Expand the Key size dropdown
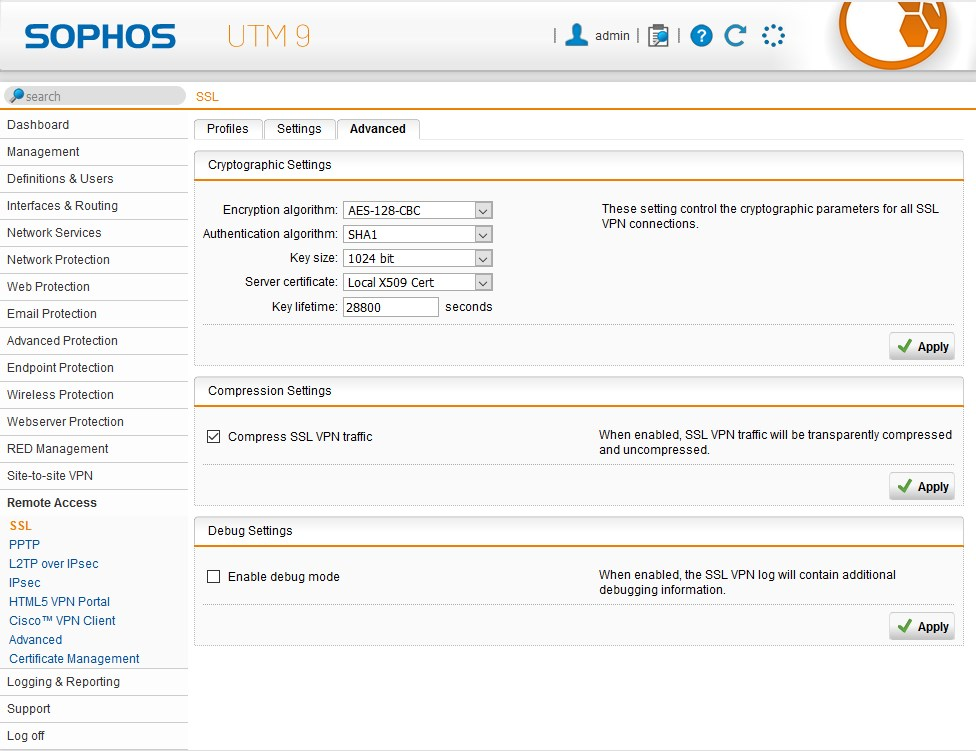This screenshot has height=751, width=976. pos(483,259)
